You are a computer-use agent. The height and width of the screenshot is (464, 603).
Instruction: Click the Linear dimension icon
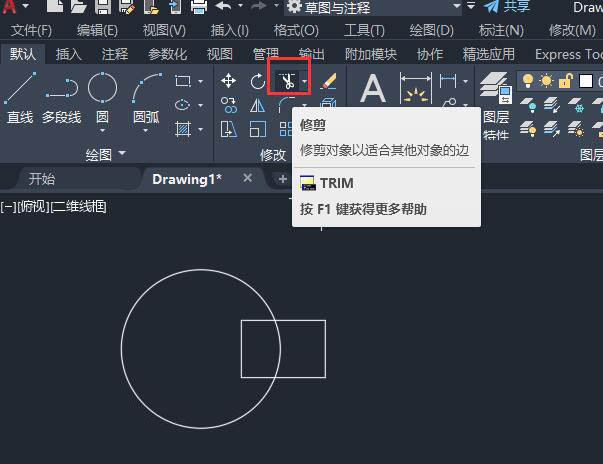448,81
